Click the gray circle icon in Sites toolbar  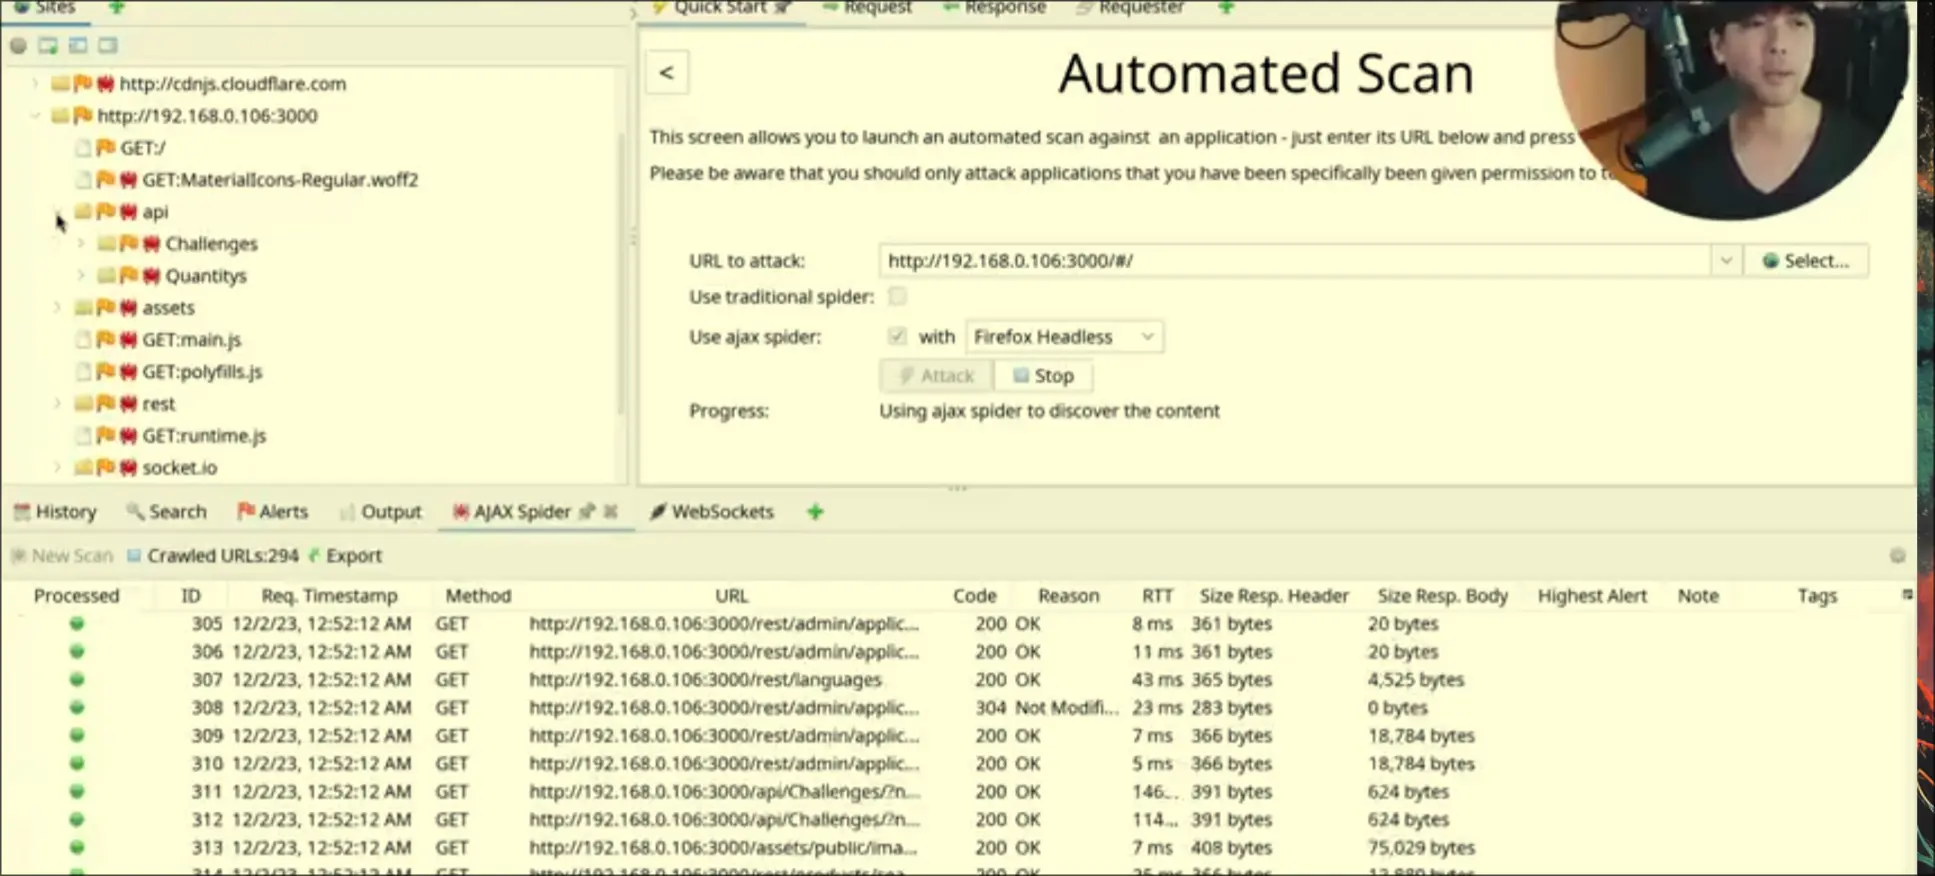[18, 45]
